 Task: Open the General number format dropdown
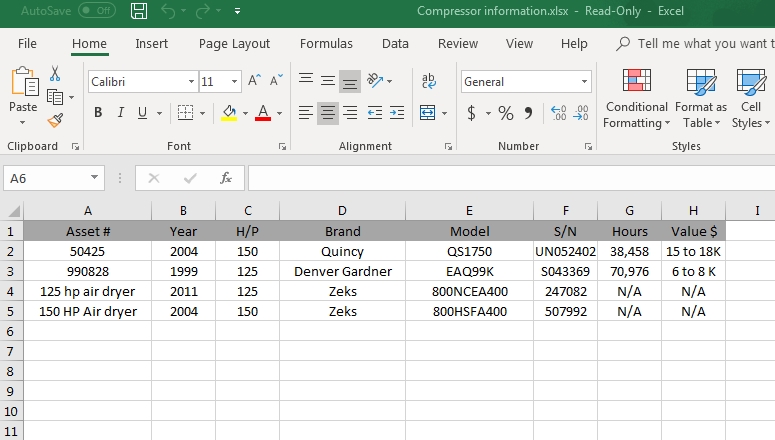(x=584, y=82)
